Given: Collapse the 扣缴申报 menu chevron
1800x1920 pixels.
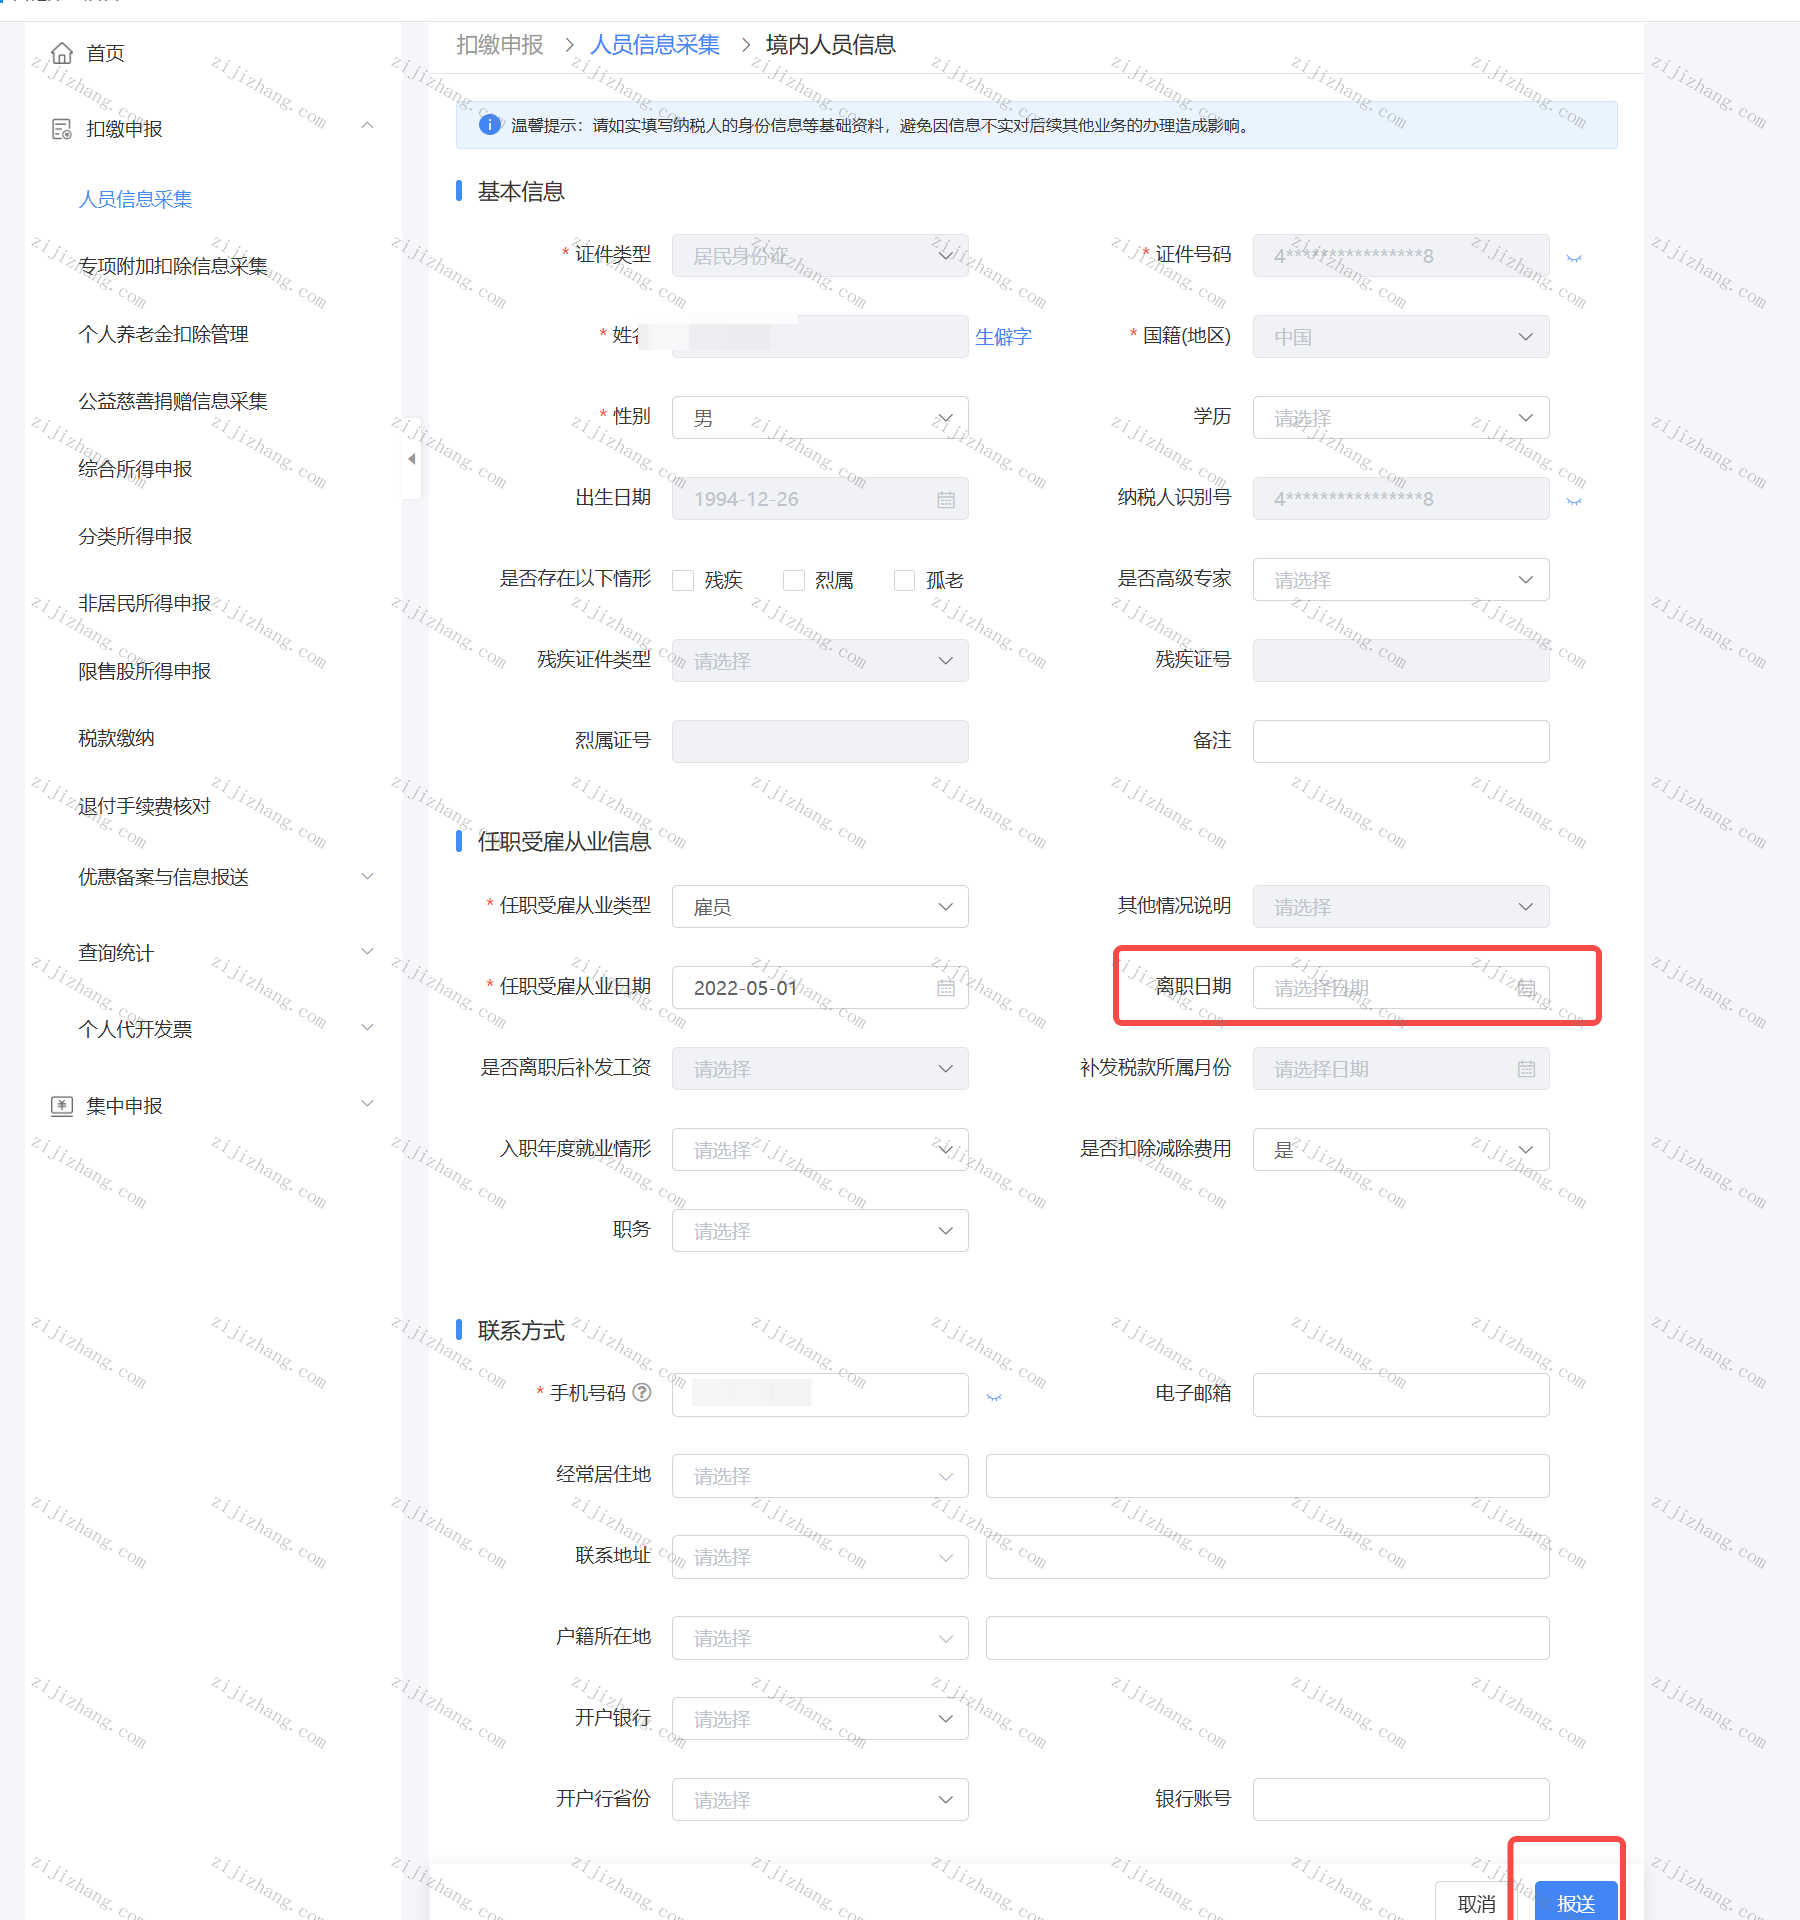Looking at the screenshot, I should coord(367,126).
